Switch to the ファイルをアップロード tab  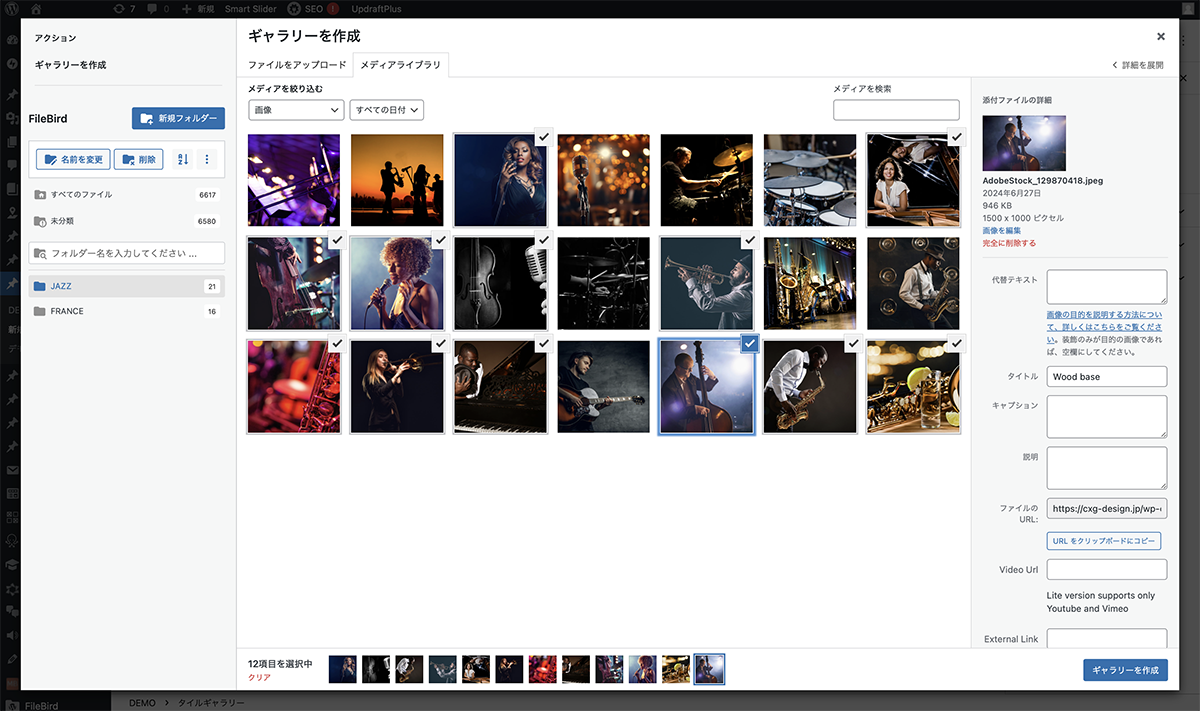(x=297, y=65)
